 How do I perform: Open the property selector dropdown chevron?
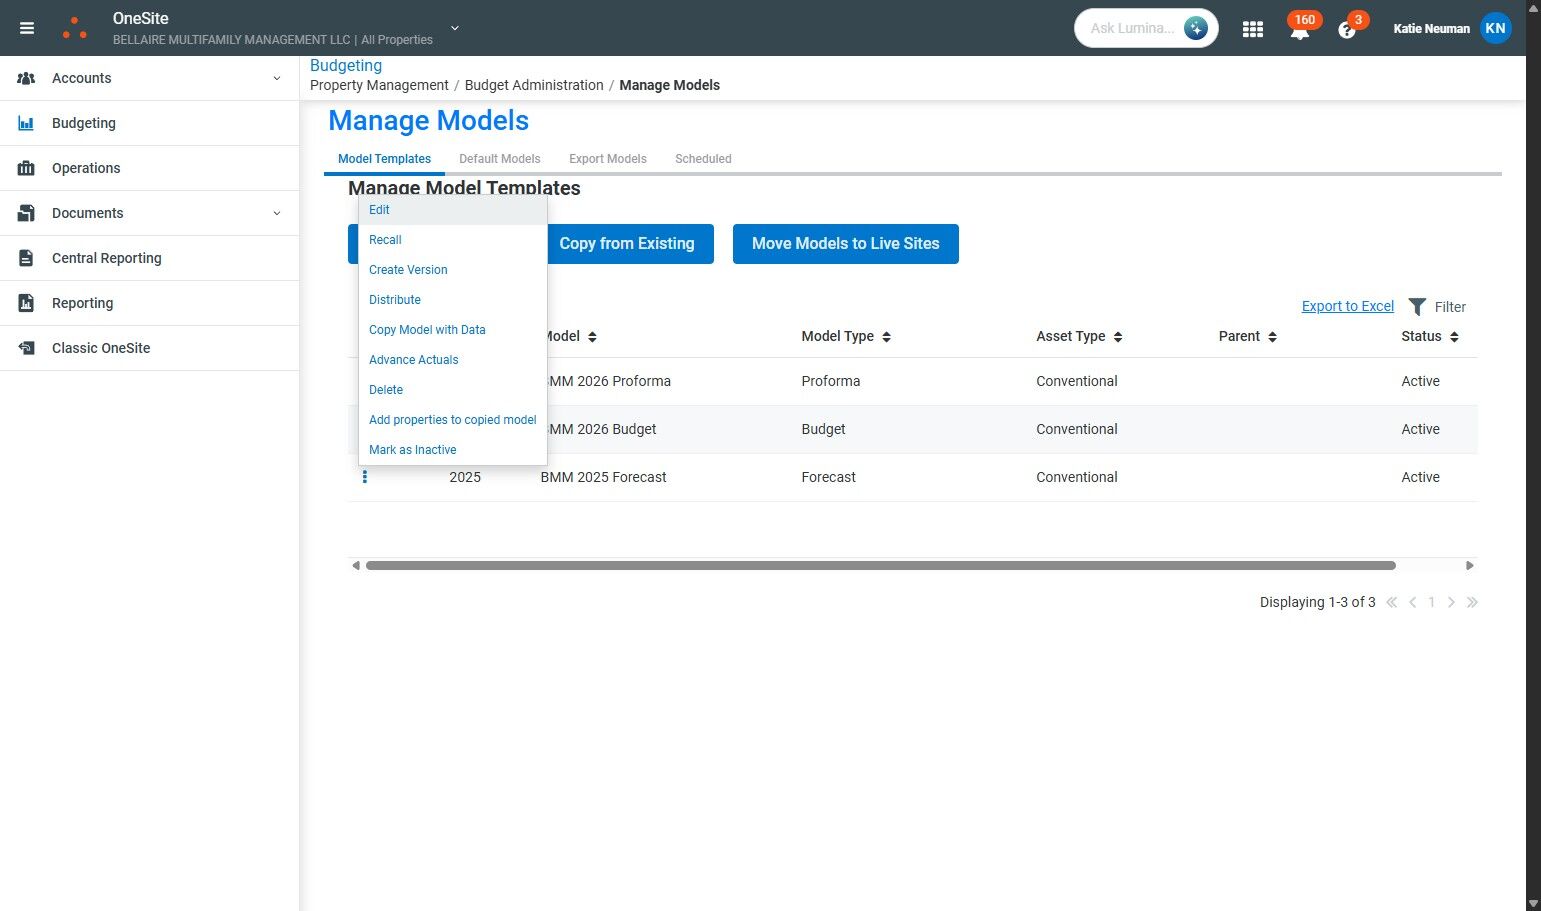pos(455,28)
